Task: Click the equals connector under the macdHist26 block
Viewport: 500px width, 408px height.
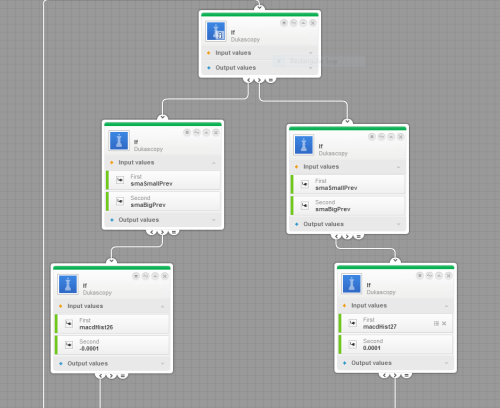Action: (123, 375)
